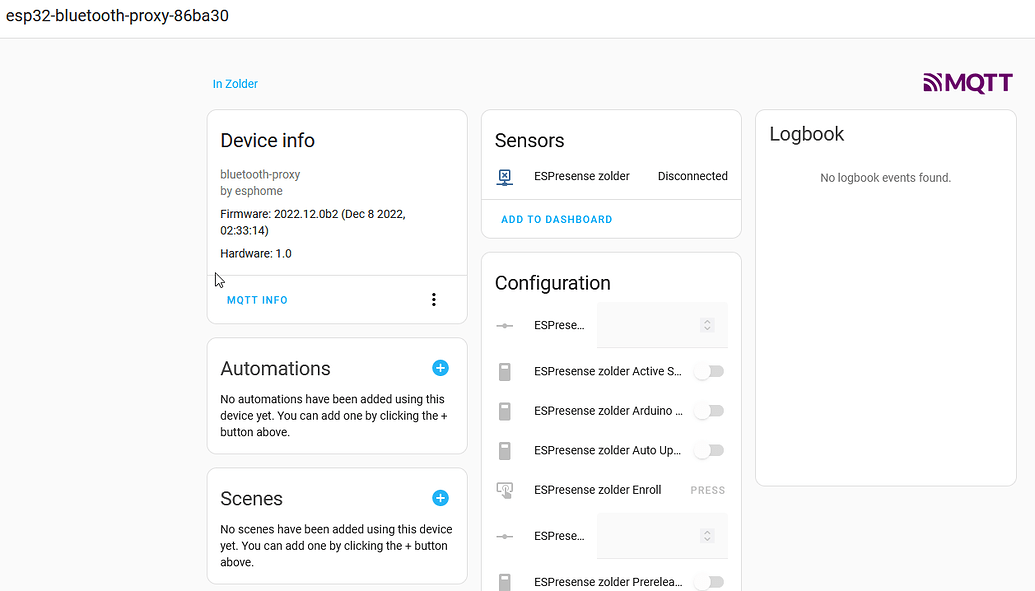The width and height of the screenshot is (1035, 591).
Task: Click the firmware icon beside ESPresense zolder Active Scan
Action: click(x=505, y=371)
